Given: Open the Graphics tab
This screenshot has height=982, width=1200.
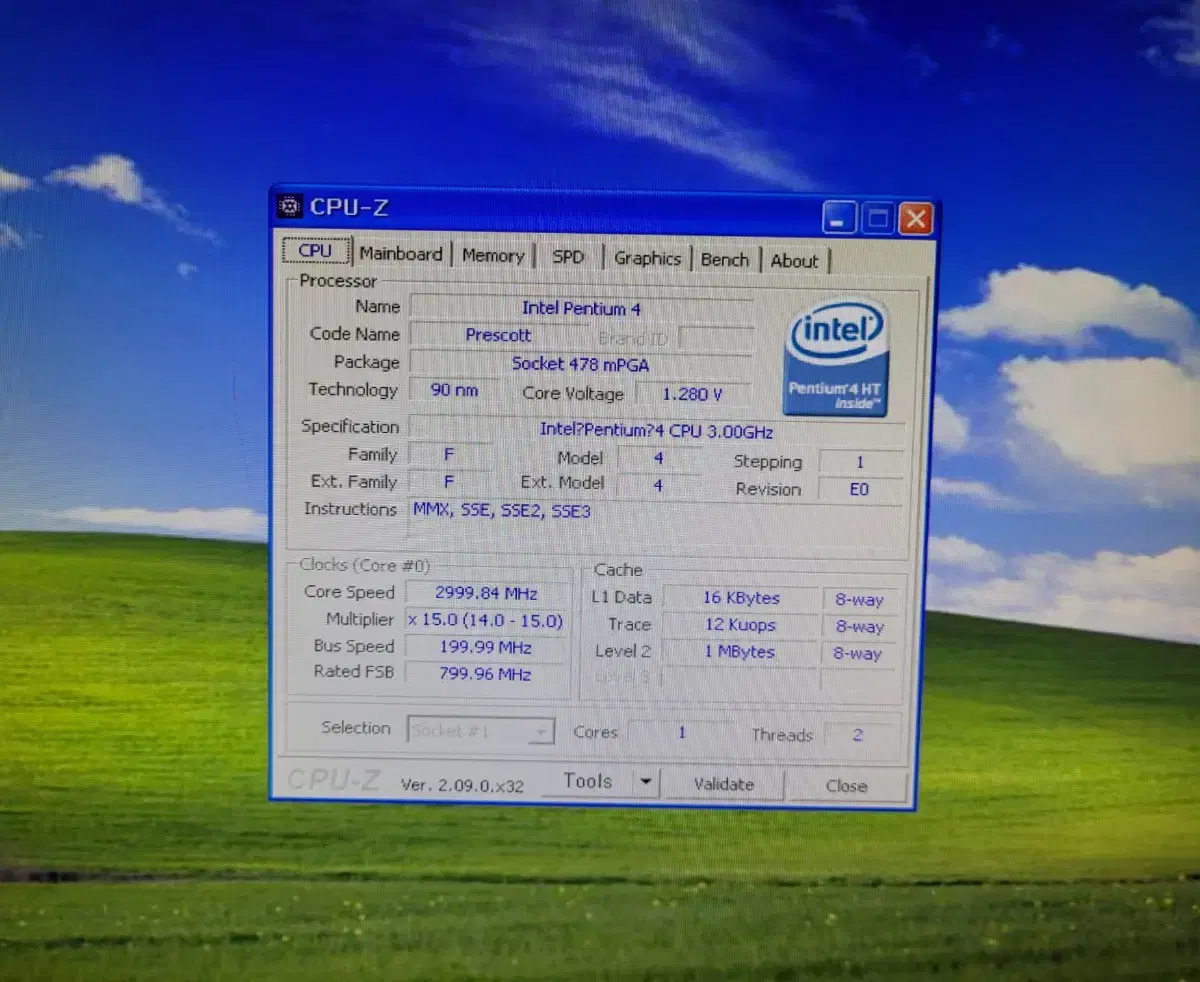Looking at the screenshot, I should (x=647, y=258).
